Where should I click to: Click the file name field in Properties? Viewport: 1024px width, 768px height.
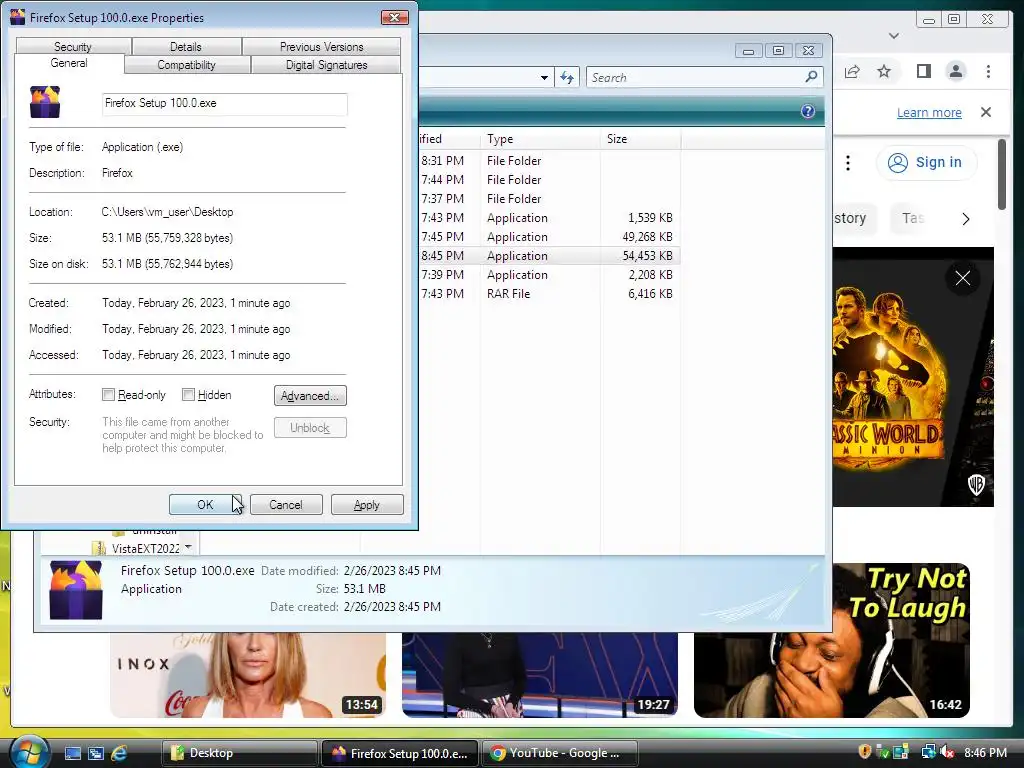coord(225,103)
